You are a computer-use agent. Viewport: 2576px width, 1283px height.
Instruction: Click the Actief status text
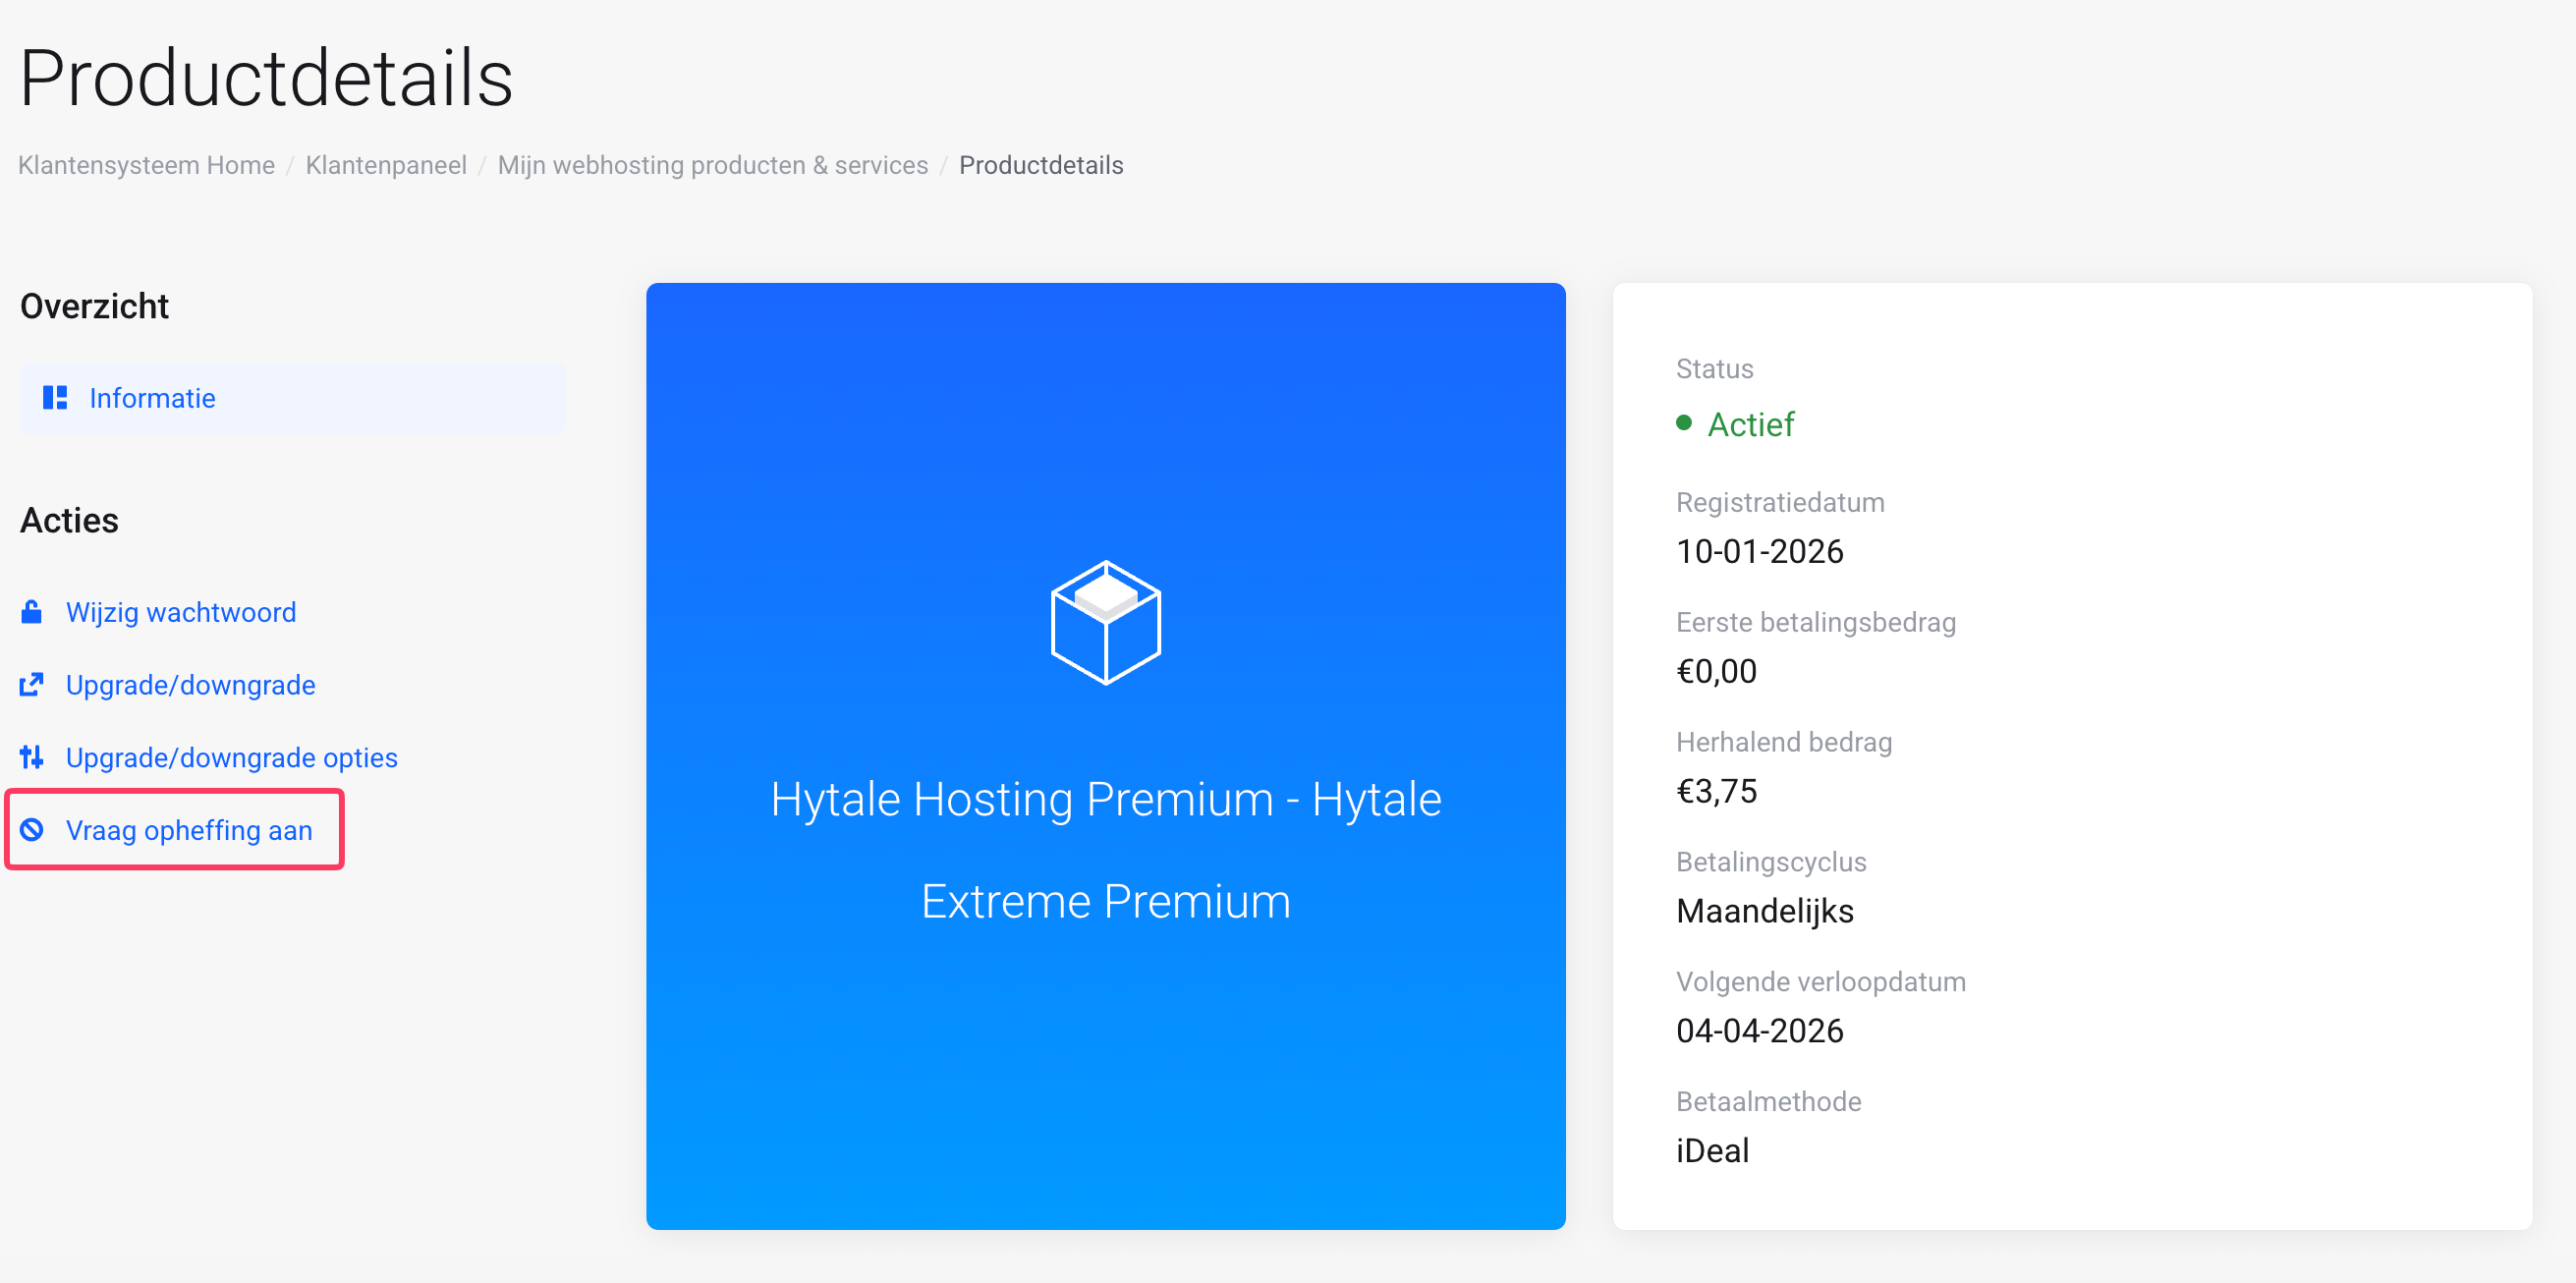[1750, 424]
